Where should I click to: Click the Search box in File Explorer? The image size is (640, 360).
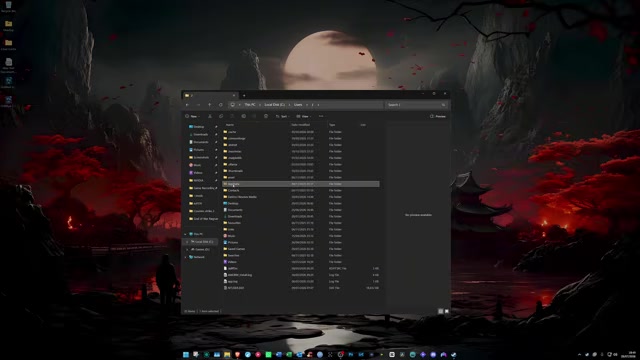click(x=416, y=105)
